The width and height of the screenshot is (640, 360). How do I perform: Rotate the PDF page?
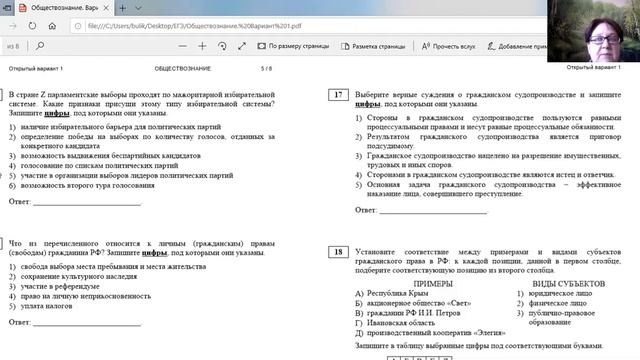pos(222,46)
